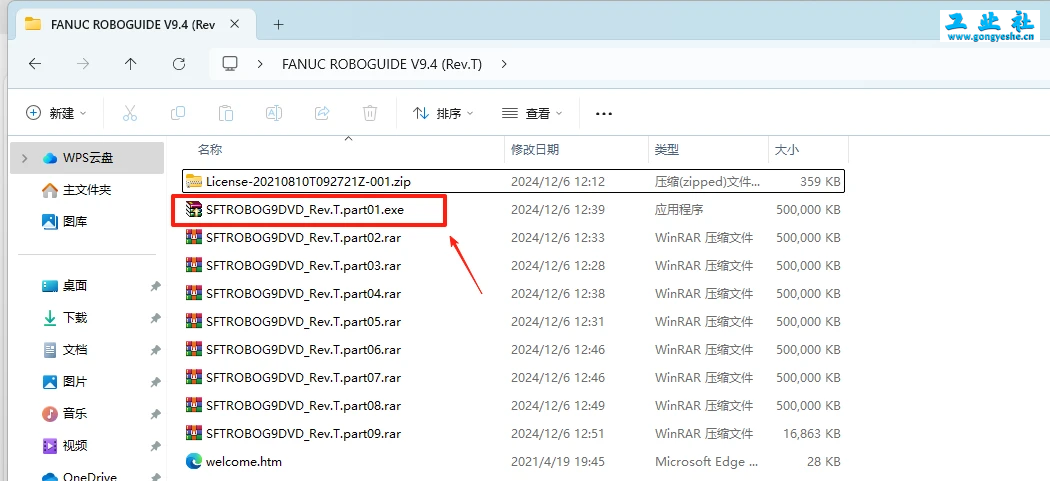
Task: Select the Paste clipboard icon
Action: [x=226, y=113]
